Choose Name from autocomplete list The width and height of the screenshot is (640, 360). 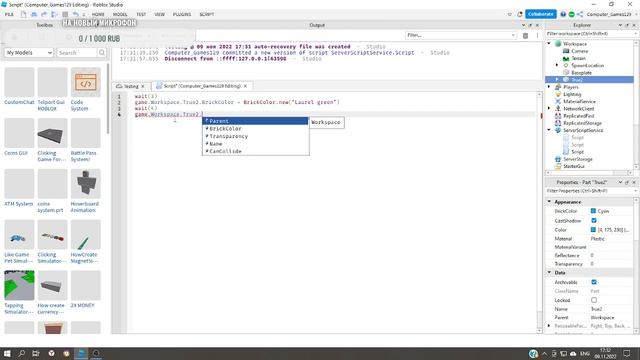256,144
